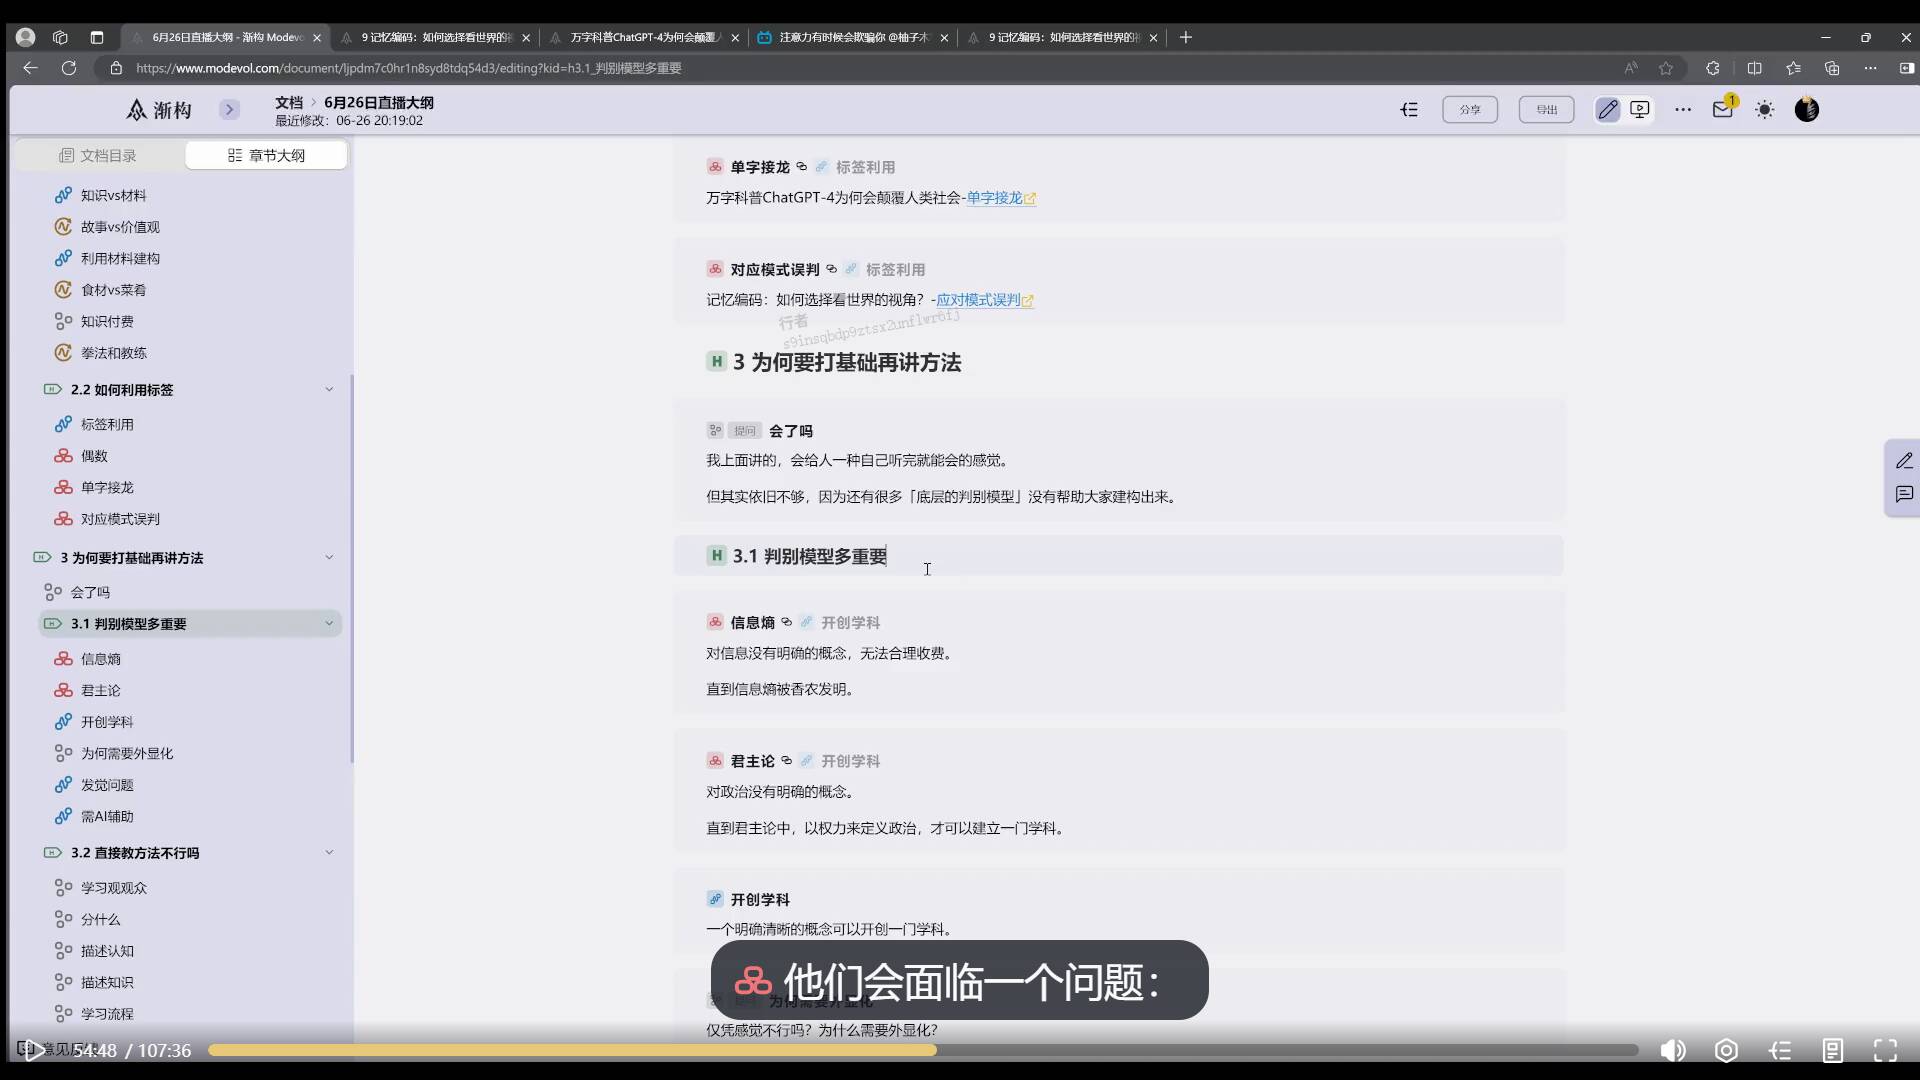Collapse the 3 为何要打基础再讲方法 section chevron

(x=329, y=557)
